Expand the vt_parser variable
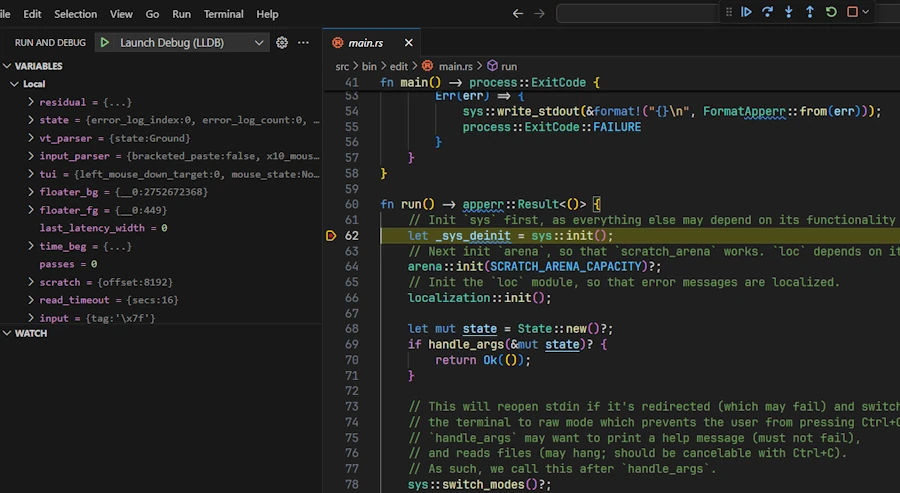The image size is (900, 493). [x=31, y=138]
